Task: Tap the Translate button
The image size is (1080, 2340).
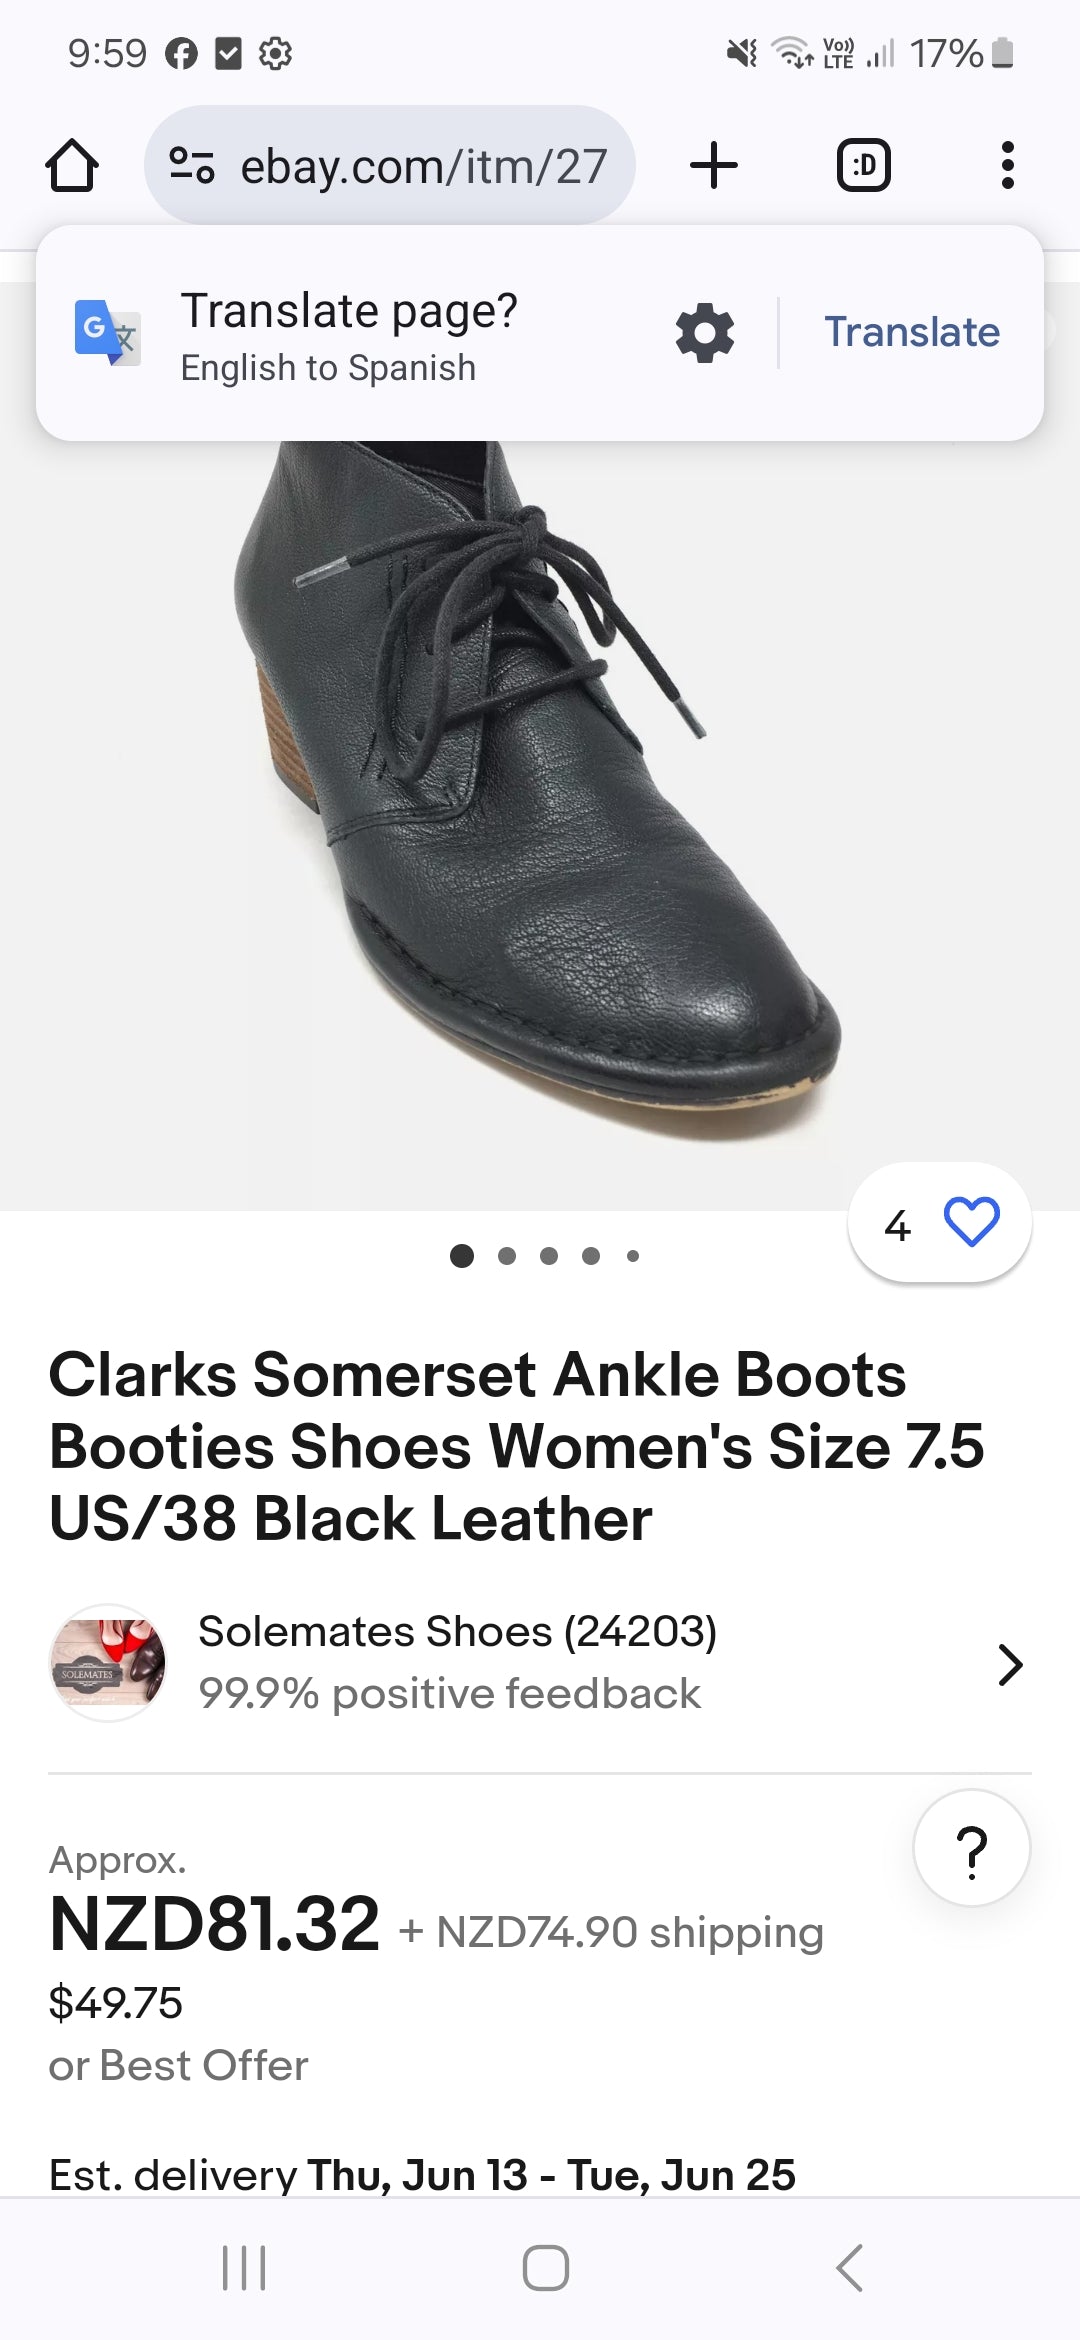Action: point(911,332)
